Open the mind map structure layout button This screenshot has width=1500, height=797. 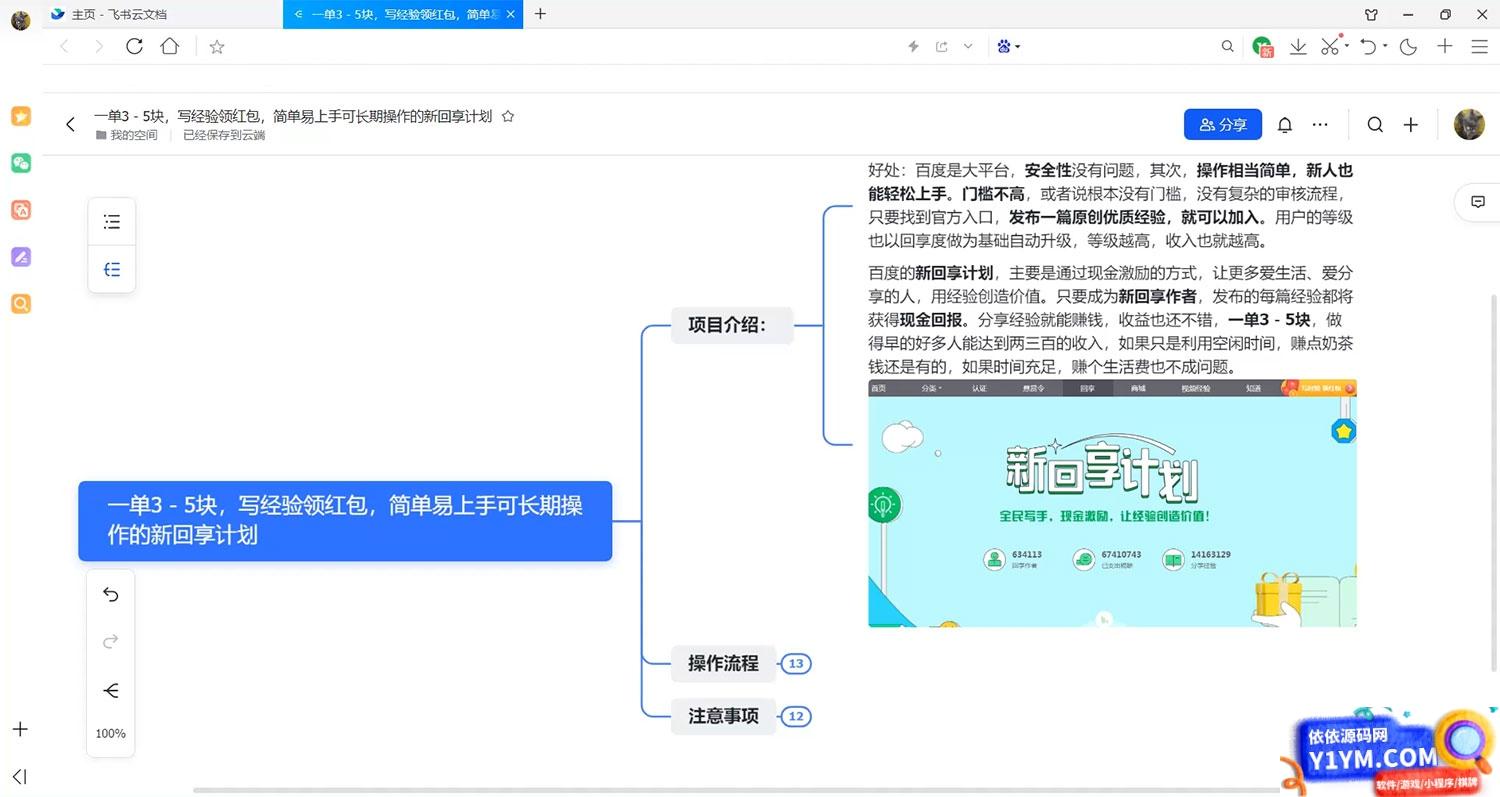pyautogui.click(x=111, y=690)
